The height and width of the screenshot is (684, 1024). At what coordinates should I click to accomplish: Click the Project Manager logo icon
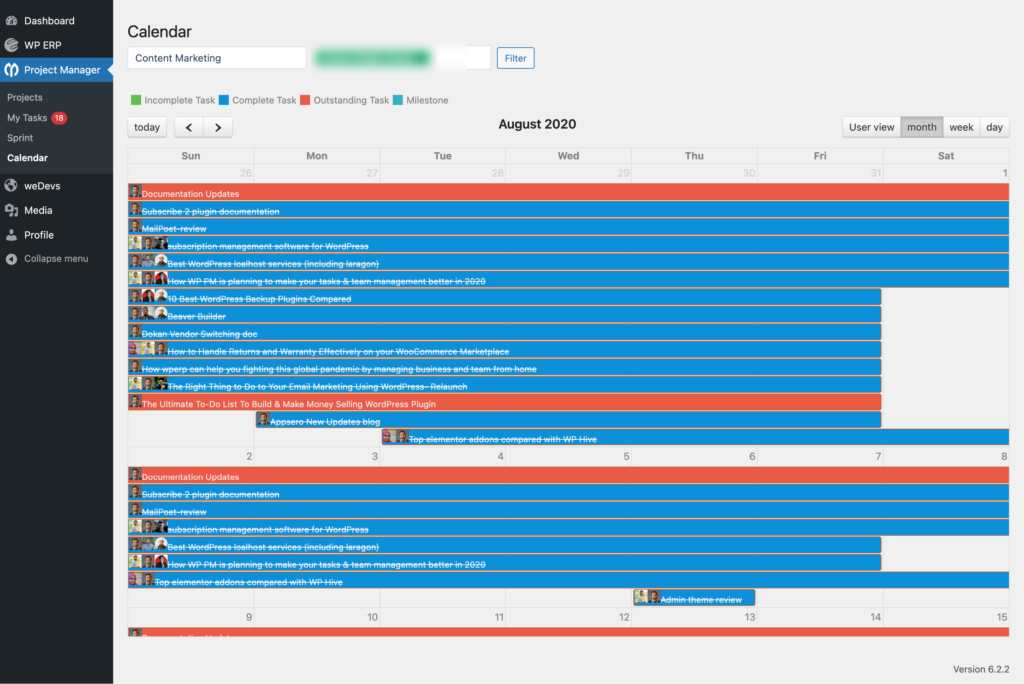coord(11,70)
